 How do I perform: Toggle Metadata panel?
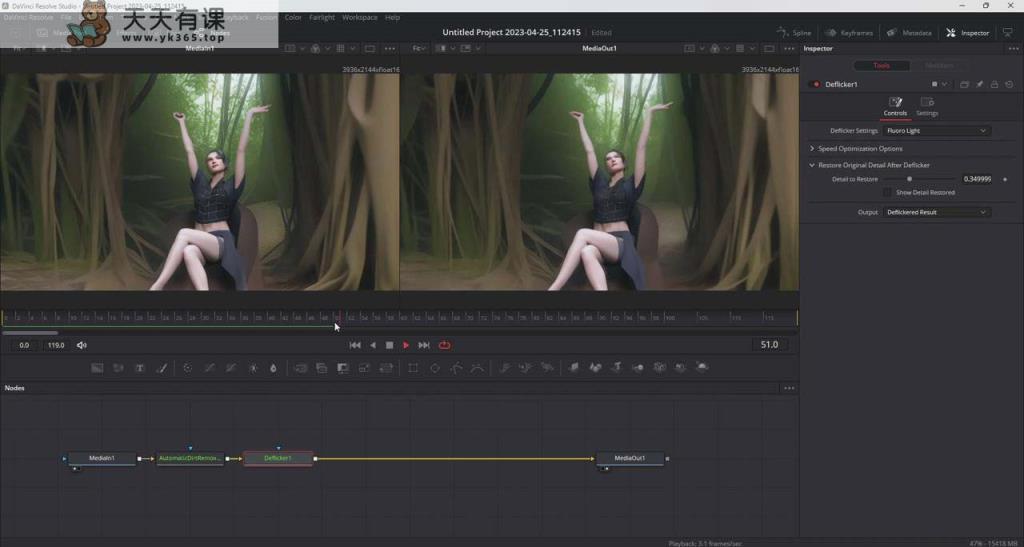[x=909, y=33]
